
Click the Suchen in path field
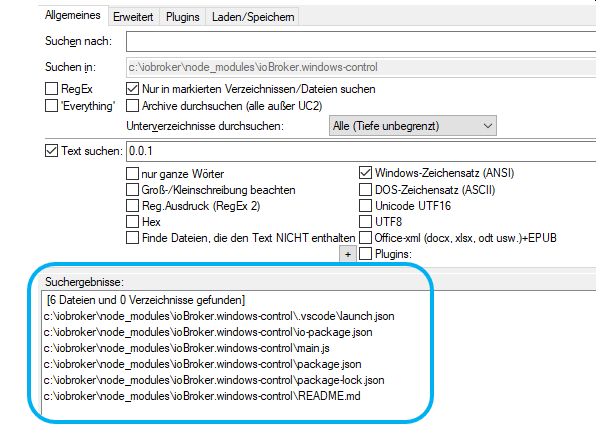[361, 67]
